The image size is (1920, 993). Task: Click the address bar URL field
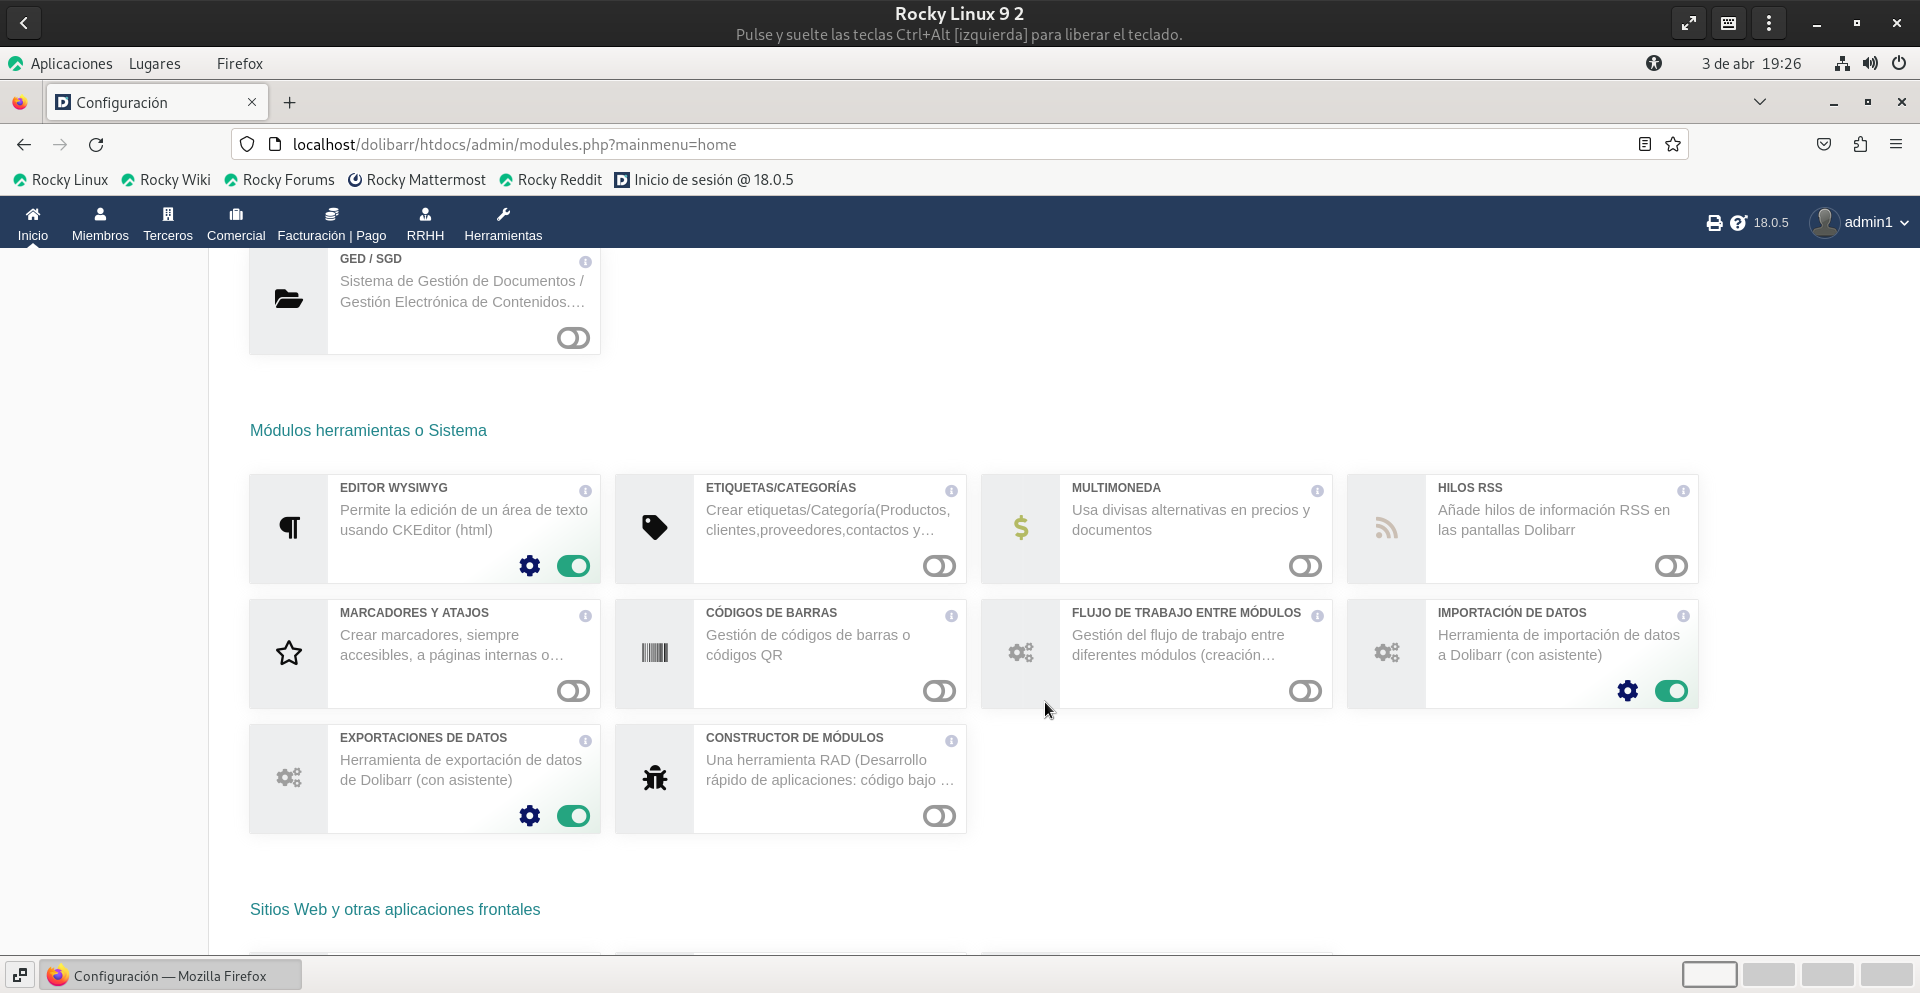pos(900,145)
